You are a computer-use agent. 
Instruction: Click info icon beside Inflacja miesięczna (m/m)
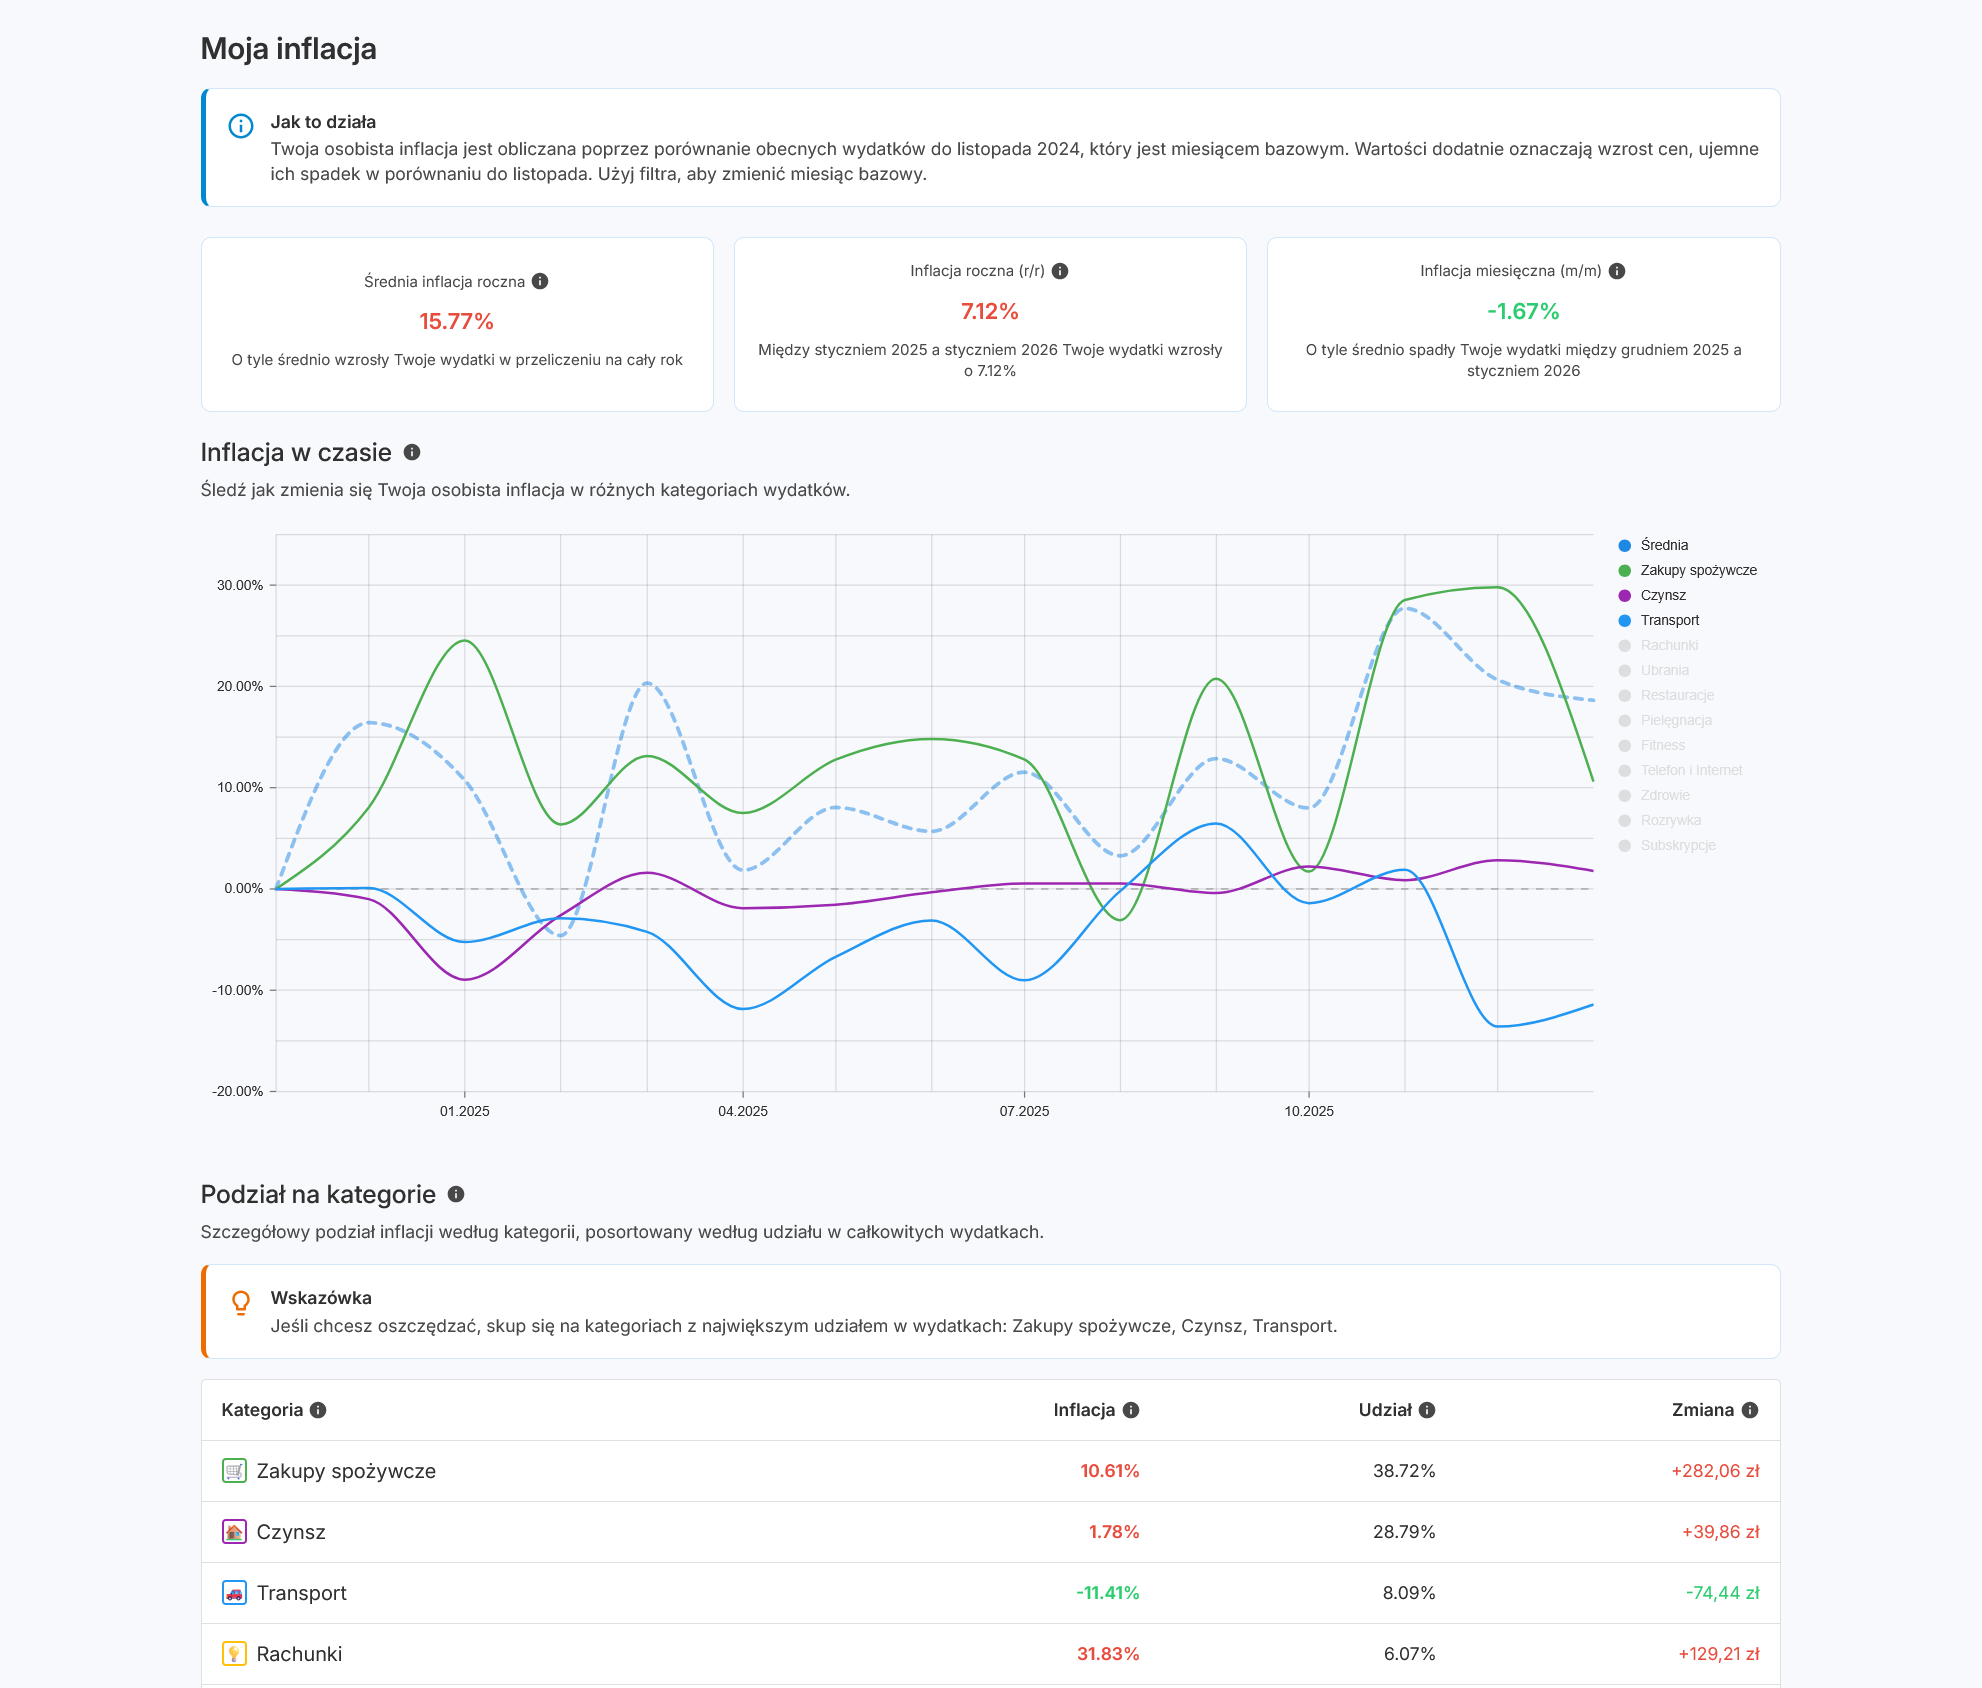[1617, 271]
